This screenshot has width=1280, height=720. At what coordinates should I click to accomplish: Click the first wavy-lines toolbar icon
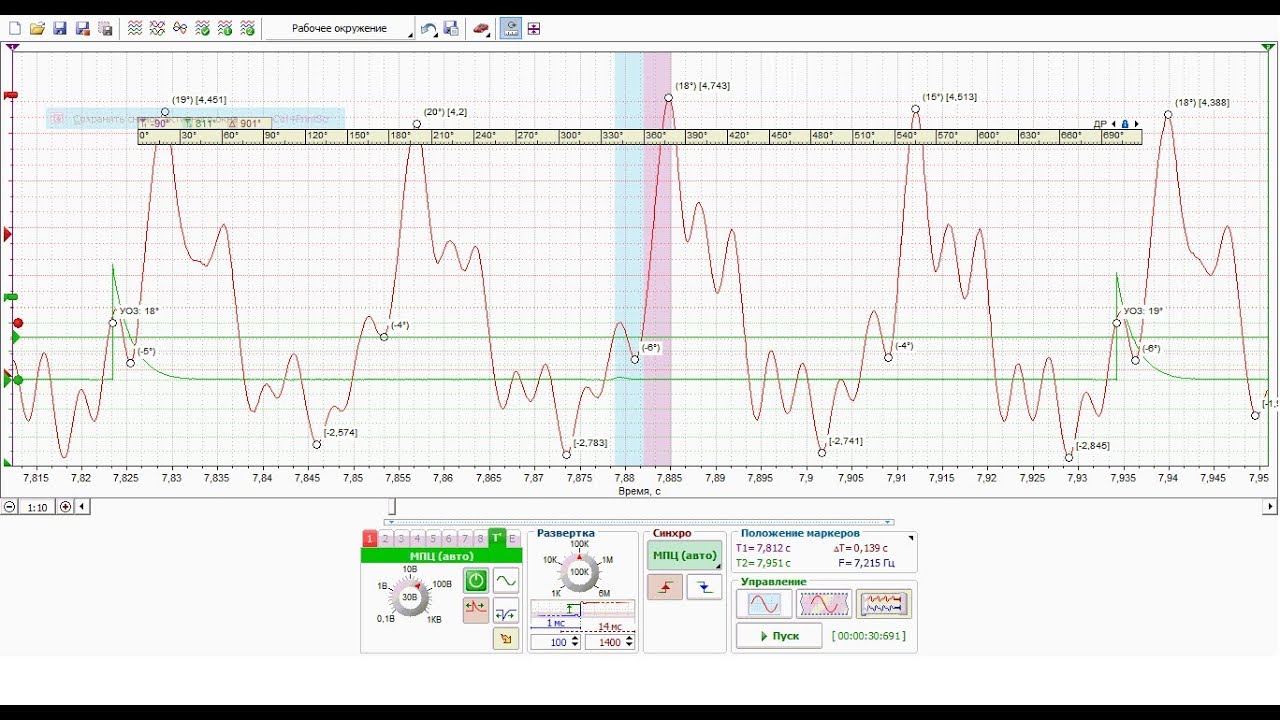pos(135,29)
